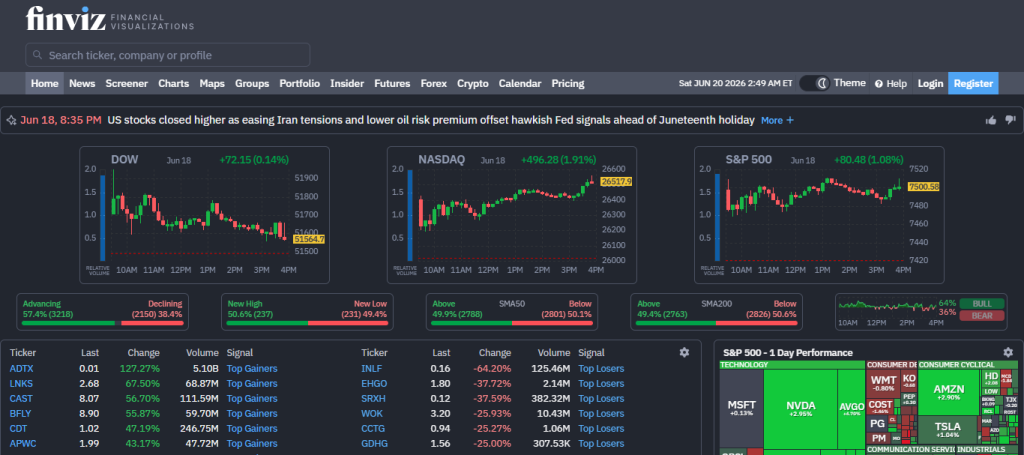Screen dimensions: 1024x455
Task: Open ticker LNKS
Action: click(21, 384)
